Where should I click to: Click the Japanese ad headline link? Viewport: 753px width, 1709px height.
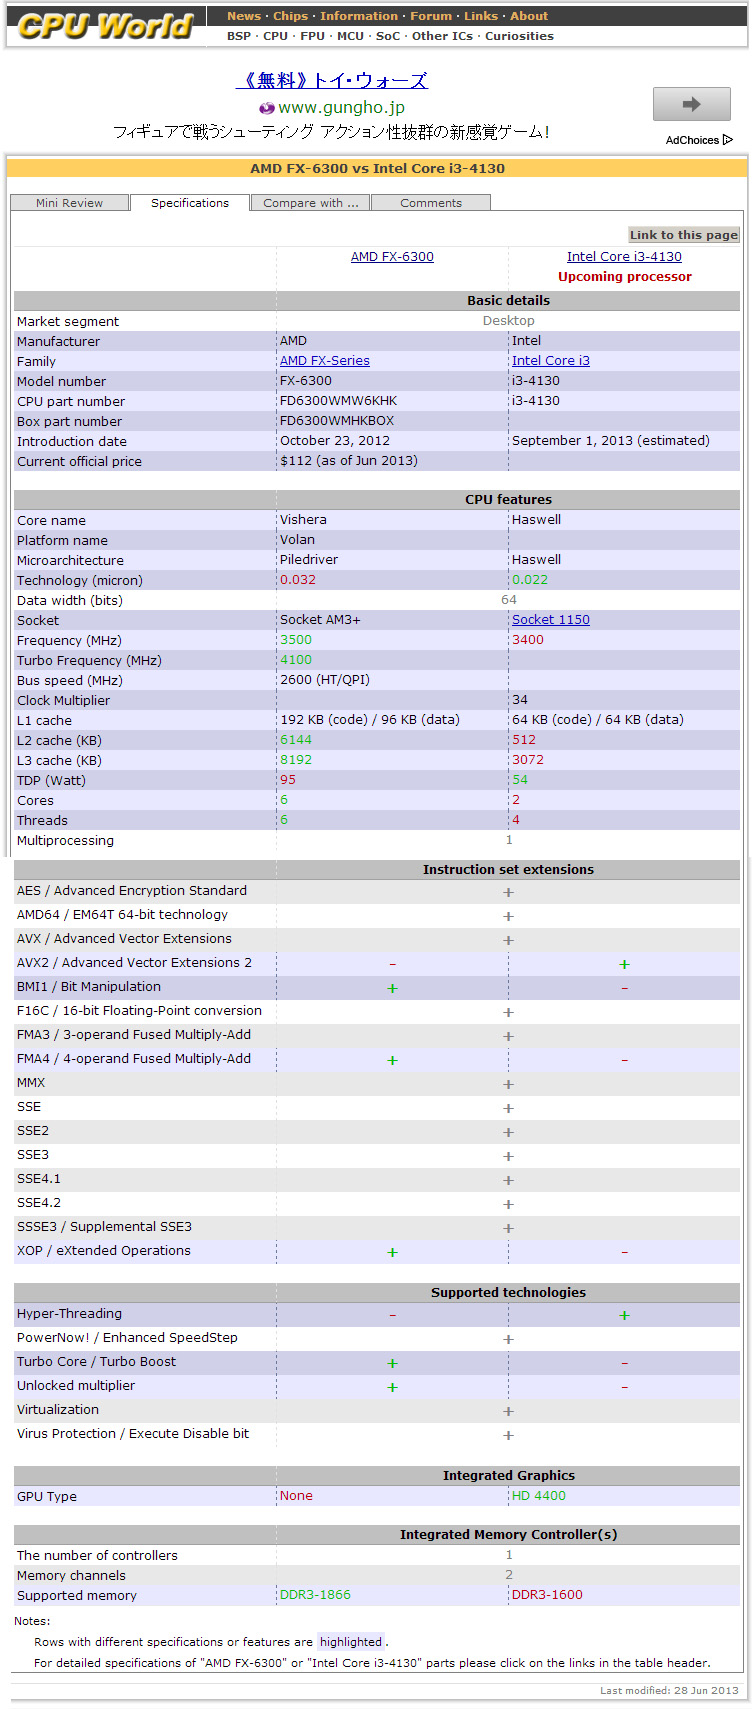coord(331,81)
